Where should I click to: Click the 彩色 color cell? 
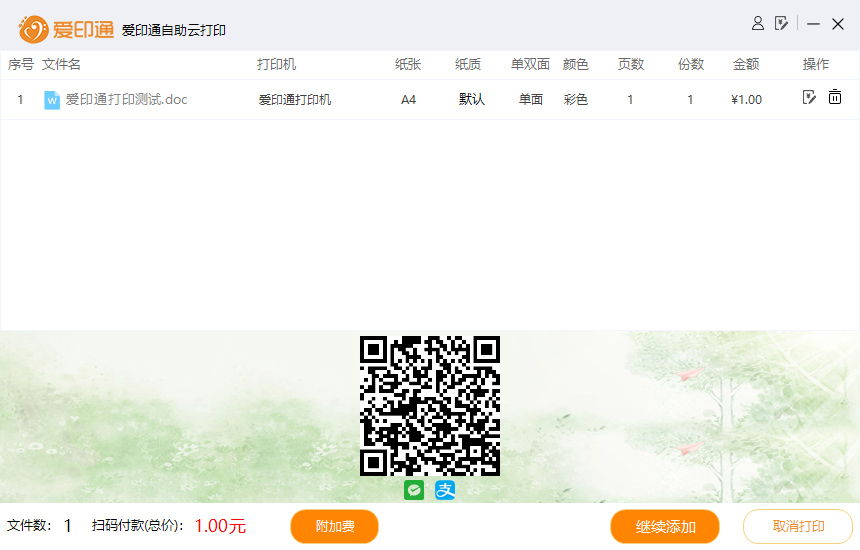tap(575, 99)
